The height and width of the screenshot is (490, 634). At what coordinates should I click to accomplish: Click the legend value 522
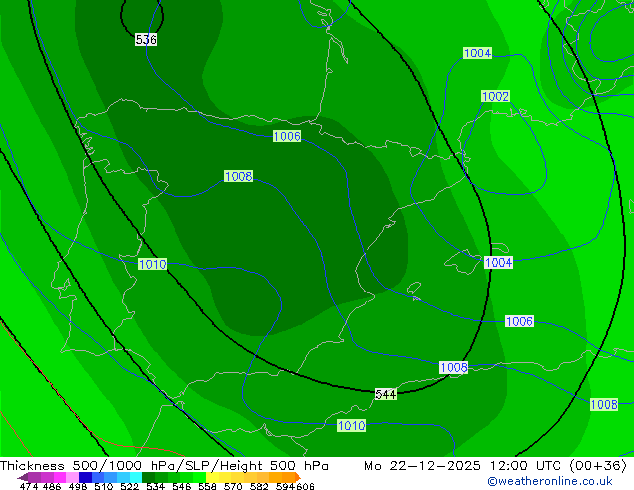pyautogui.click(x=129, y=486)
